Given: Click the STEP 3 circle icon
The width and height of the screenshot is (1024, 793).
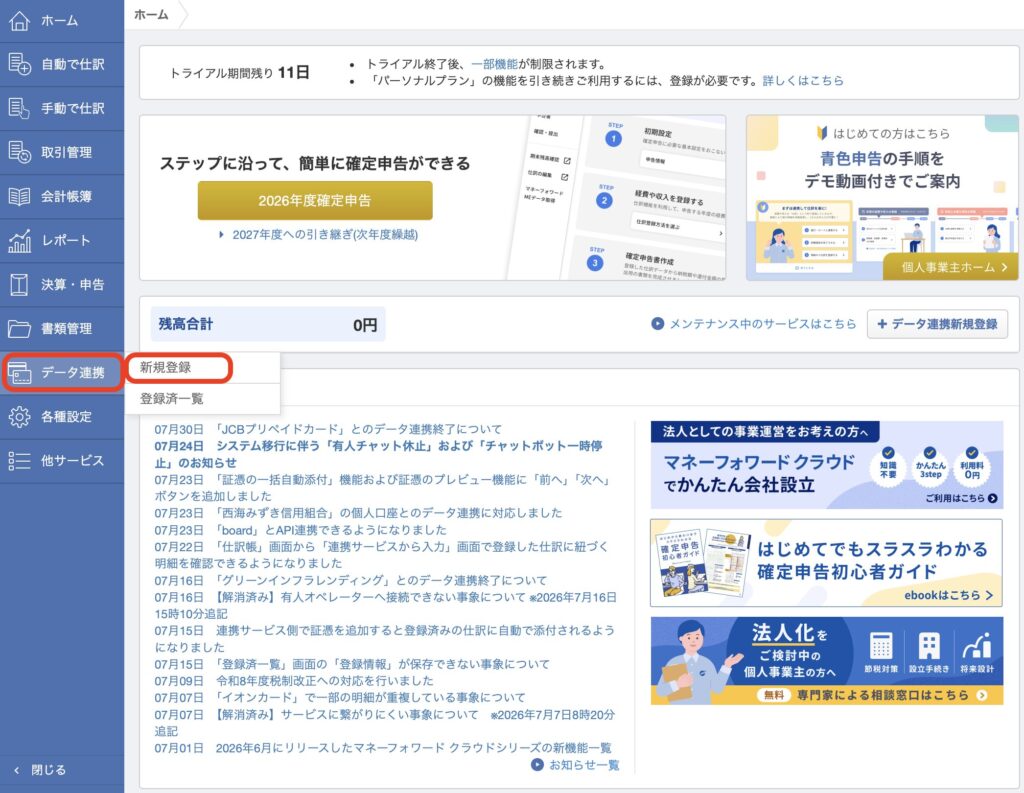Looking at the screenshot, I should click(595, 263).
